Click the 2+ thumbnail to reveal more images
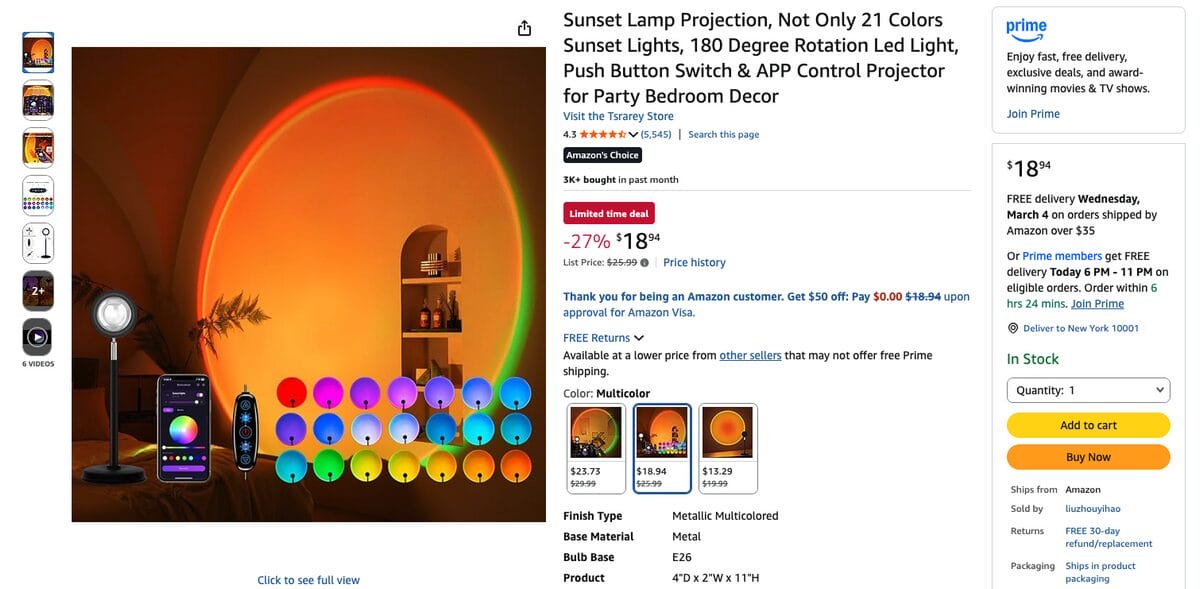1200x589 pixels. point(37,291)
